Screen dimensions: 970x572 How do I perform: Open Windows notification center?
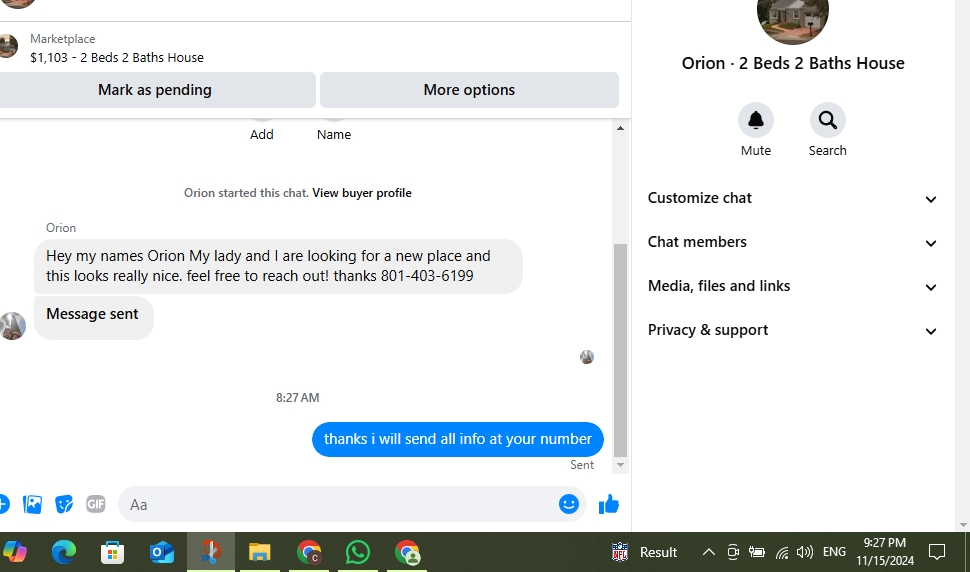(x=937, y=552)
